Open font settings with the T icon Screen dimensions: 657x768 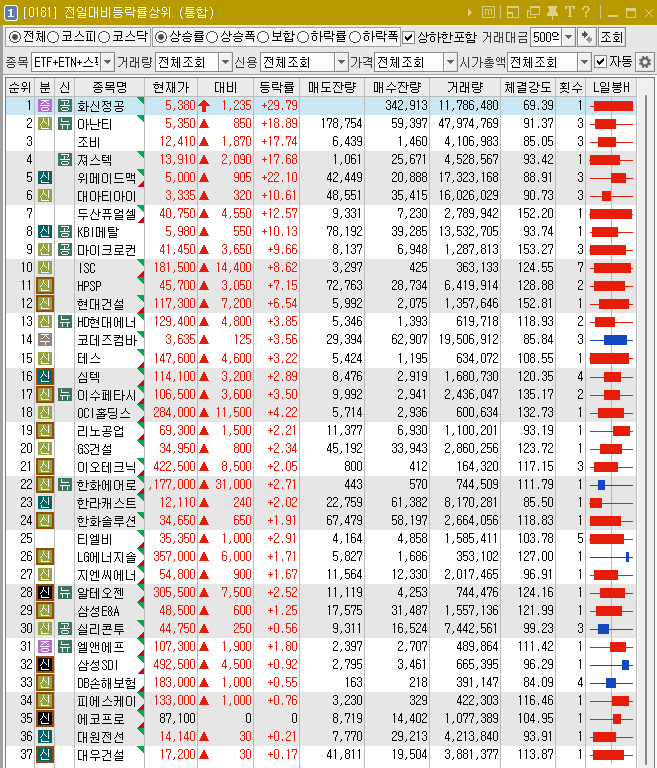pyautogui.click(x=569, y=12)
